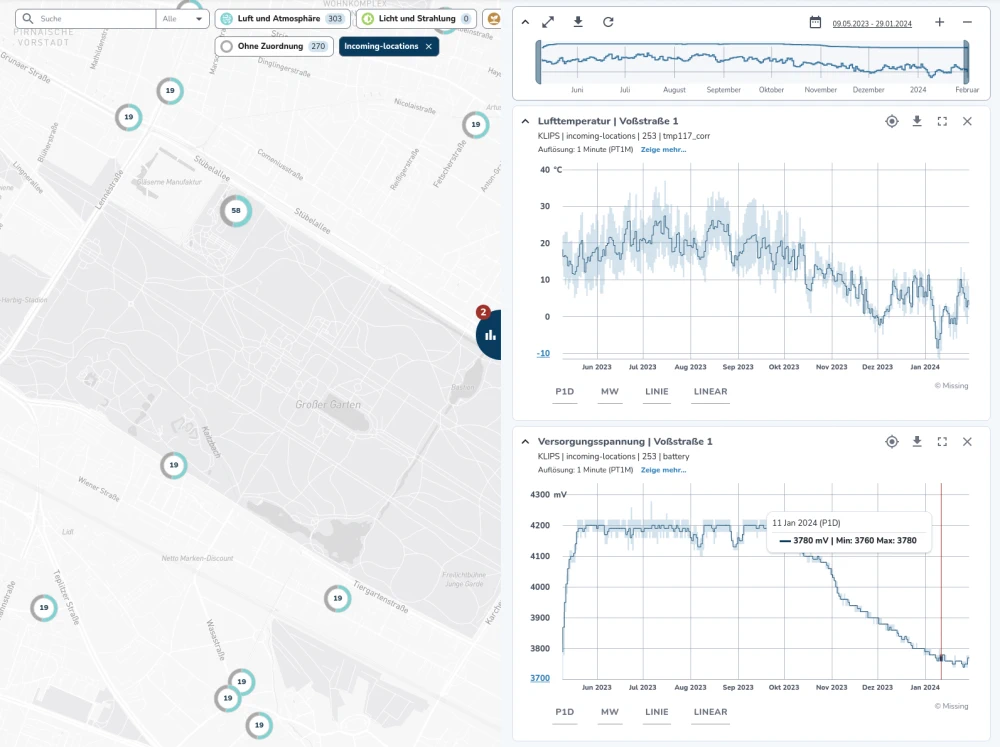The width and height of the screenshot is (1000, 747).
Task: Open the Alle filter dropdown
Action: 182,18
